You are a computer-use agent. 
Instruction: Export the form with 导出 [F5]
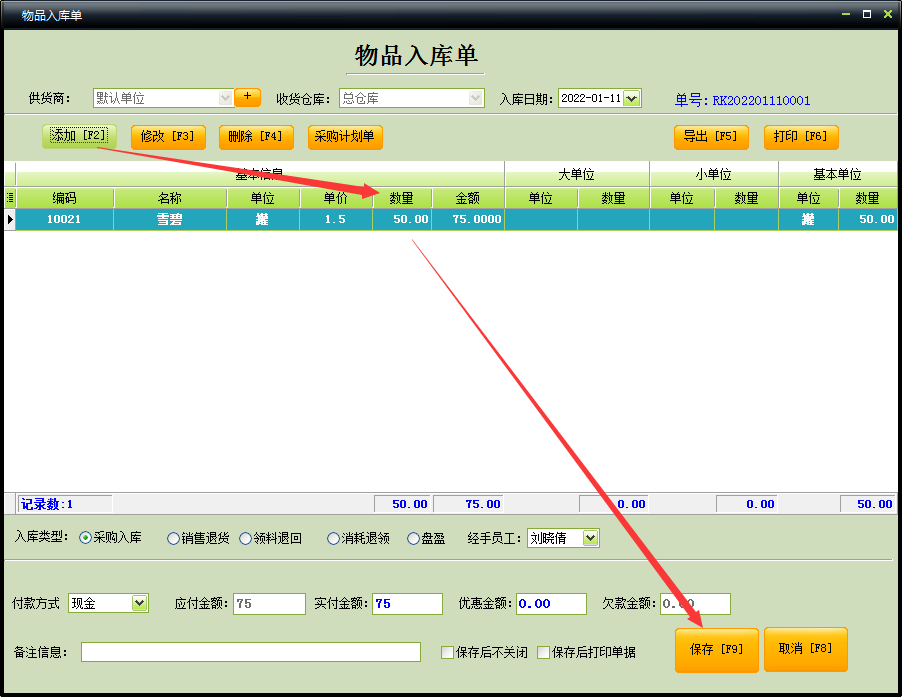pyautogui.click(x=710, y=137)
